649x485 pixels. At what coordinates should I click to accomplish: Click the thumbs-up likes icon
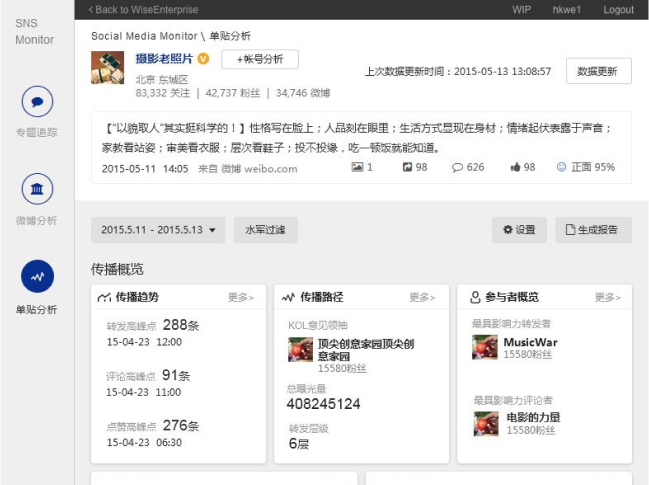516,168
